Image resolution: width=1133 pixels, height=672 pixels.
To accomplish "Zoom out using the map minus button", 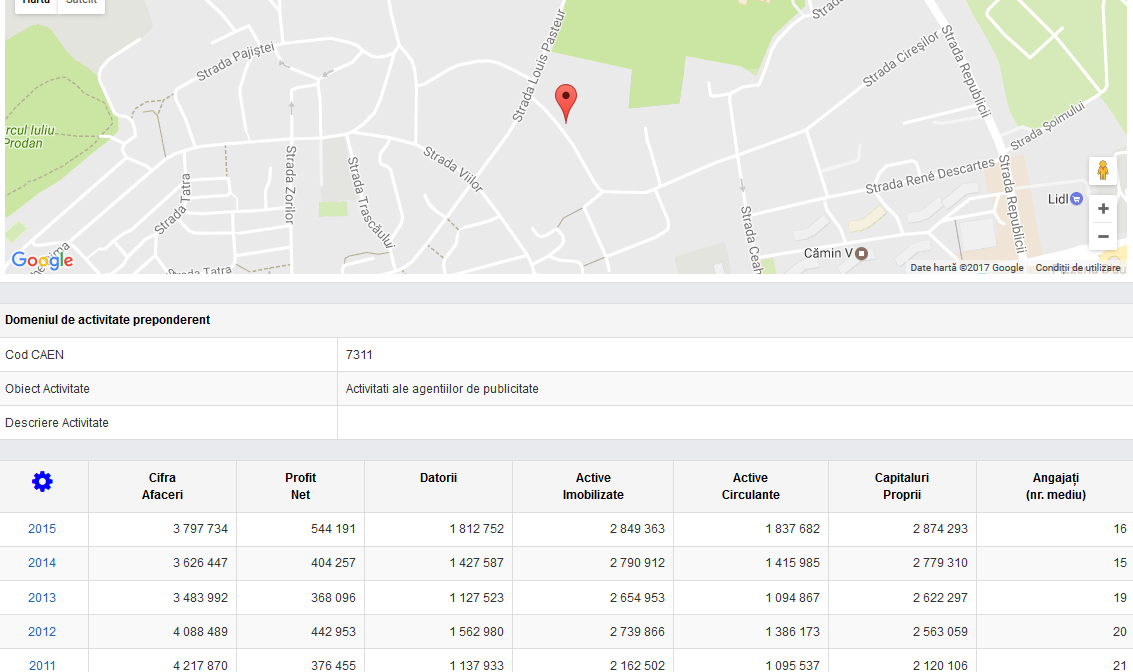I will pos(1103,237).
